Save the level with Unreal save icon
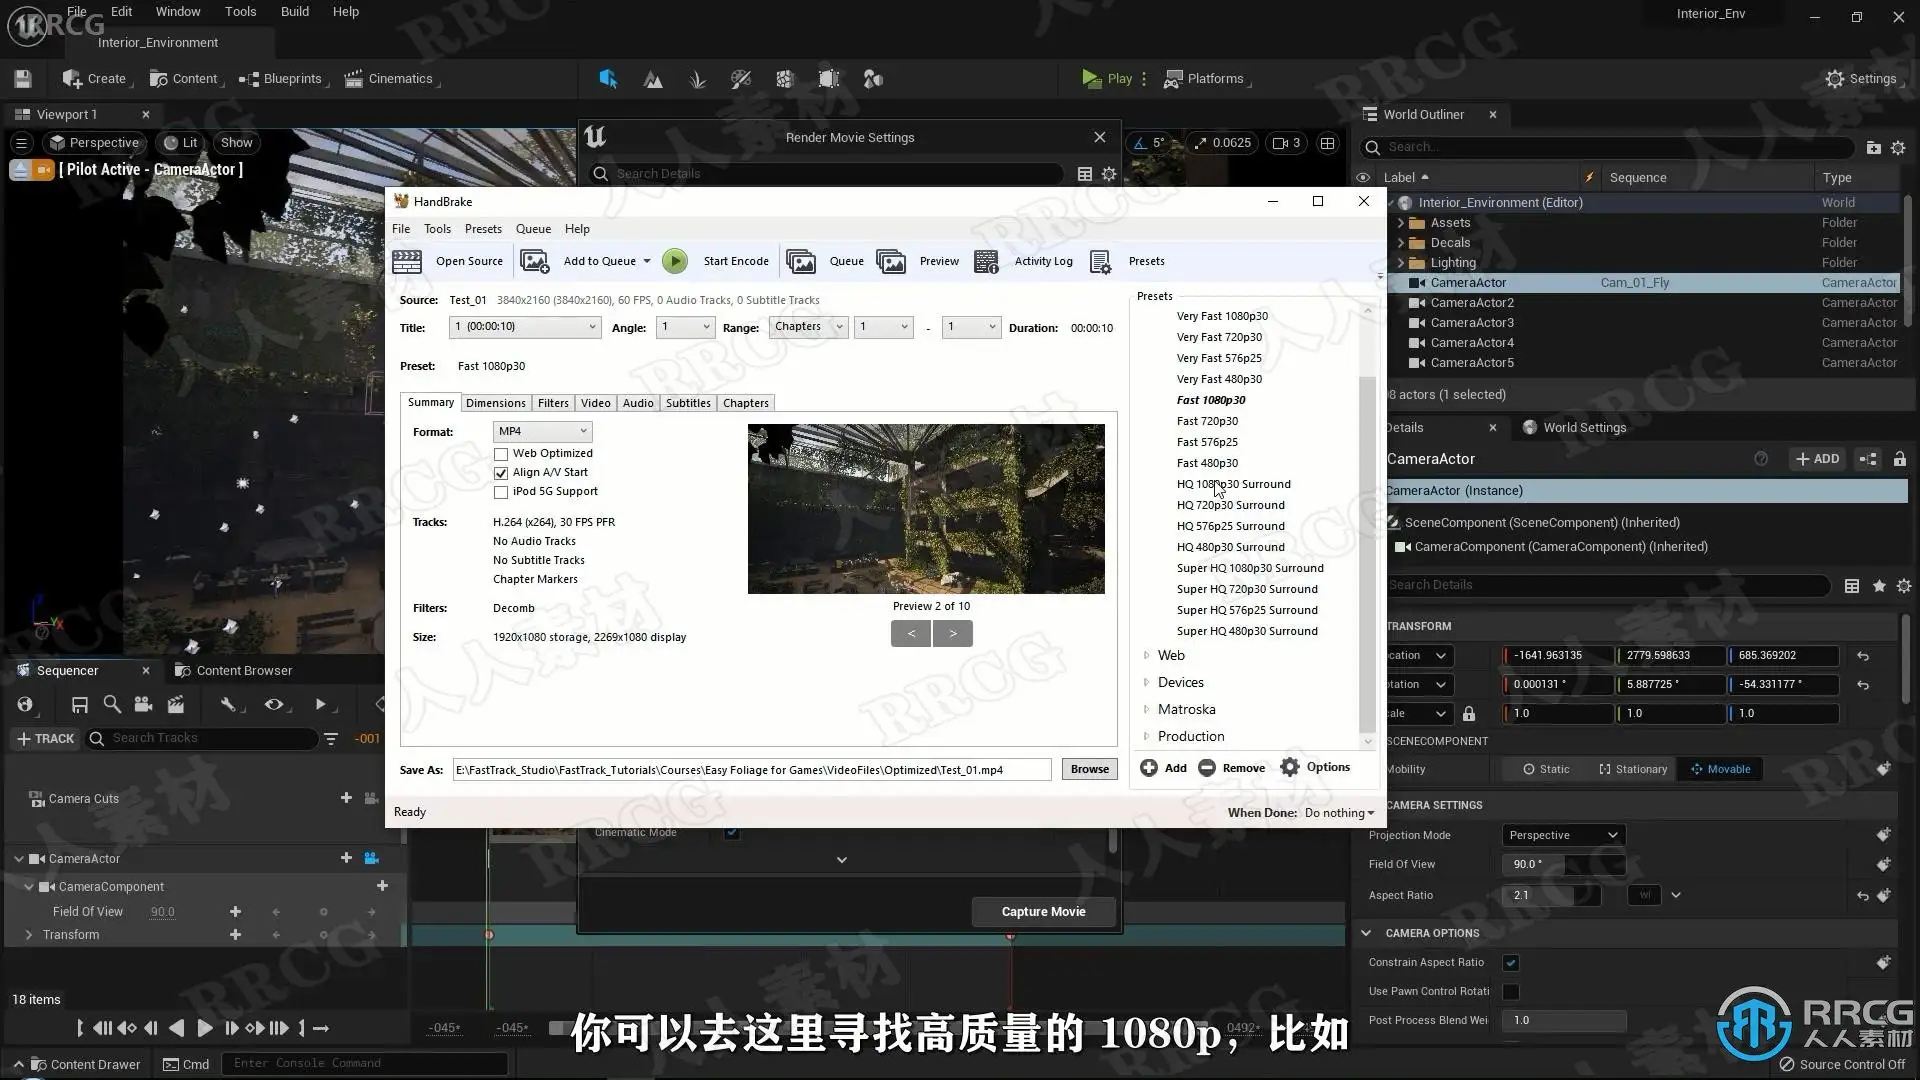The height and width of the screenshot is (1080, 1920). (x=23, y=79)
